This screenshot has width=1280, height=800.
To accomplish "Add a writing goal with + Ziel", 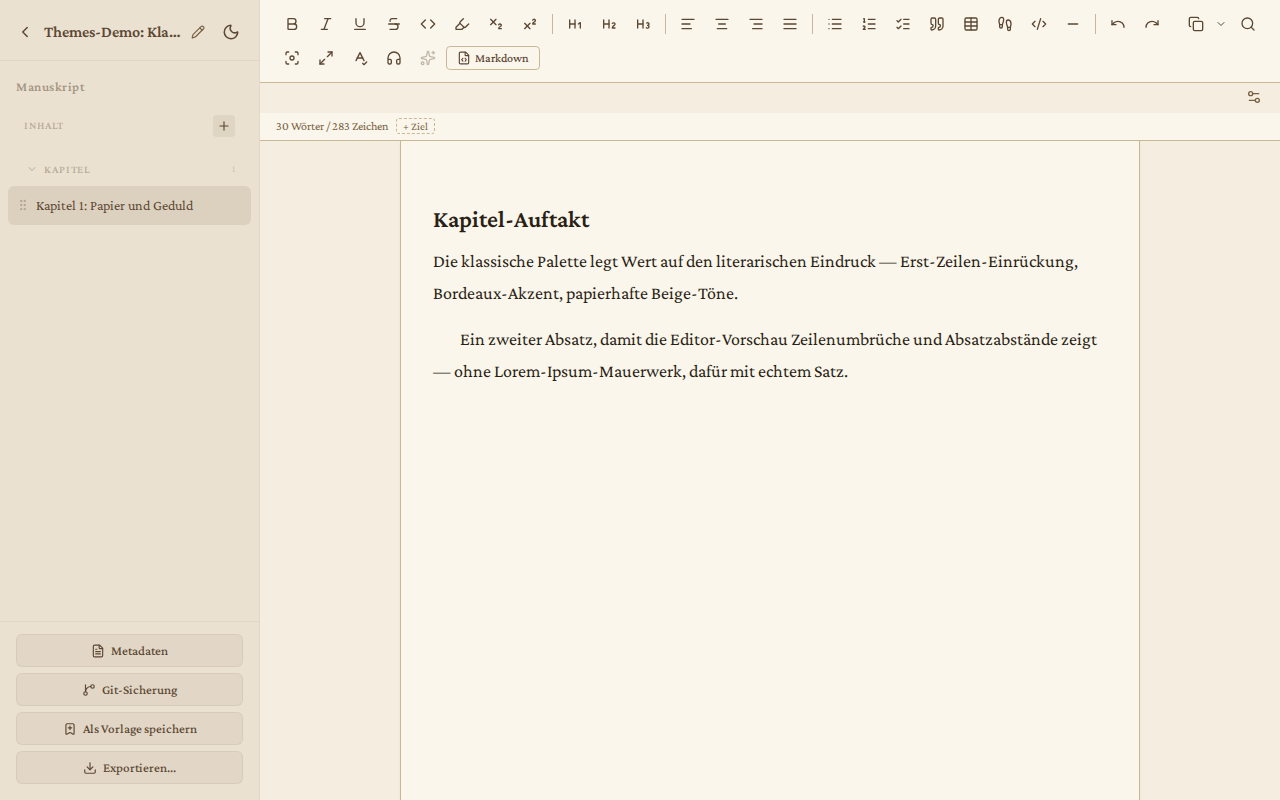I will 415,126.
